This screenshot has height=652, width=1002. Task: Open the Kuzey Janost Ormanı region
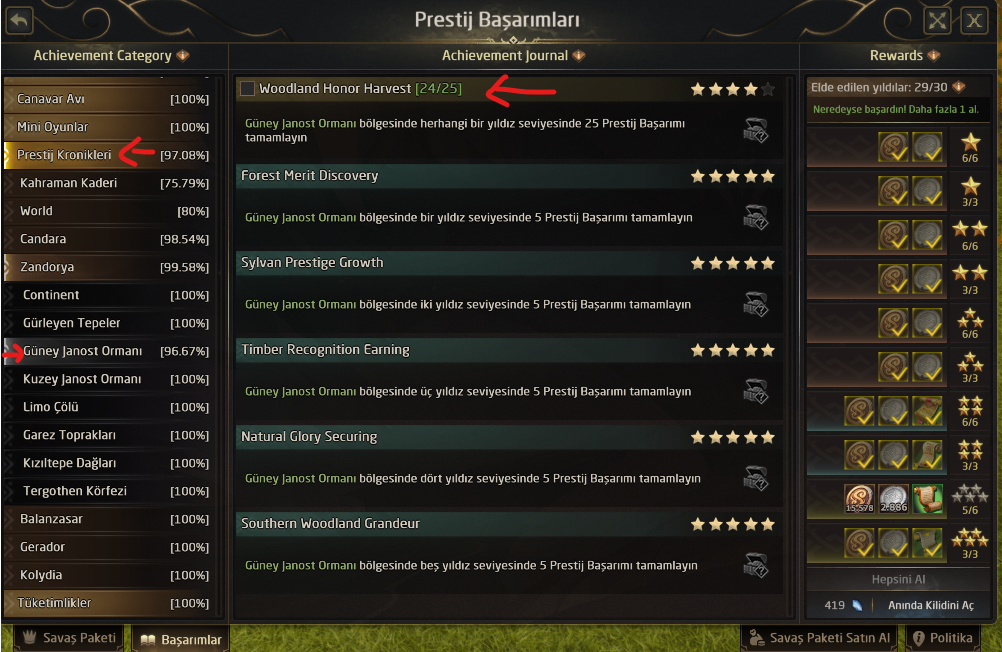[82, 379]
